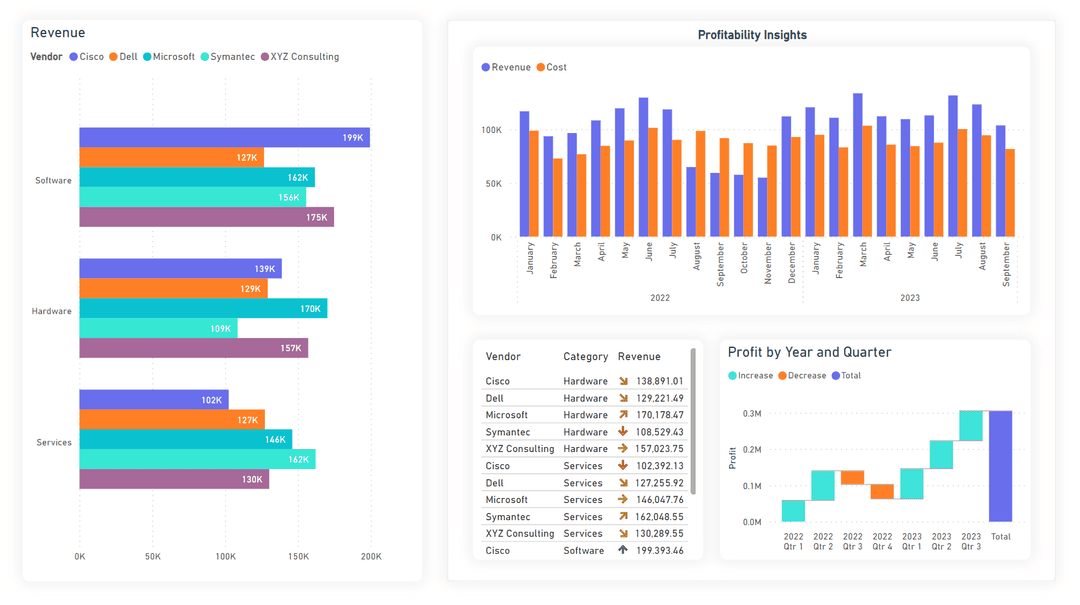The width and height of the screenshot is (1080, 605).
Task: Click the up arrow icon for Cisco Software
Action: coord(623,550)
